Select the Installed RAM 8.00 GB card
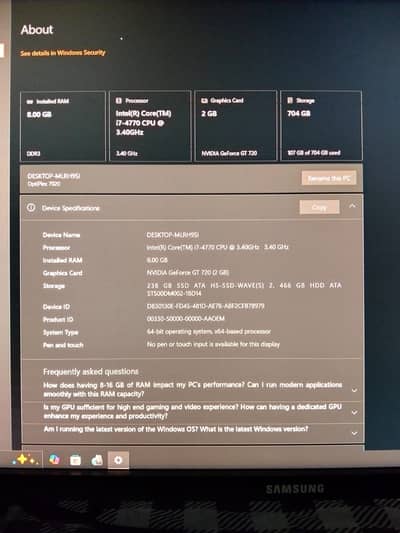 63,126
